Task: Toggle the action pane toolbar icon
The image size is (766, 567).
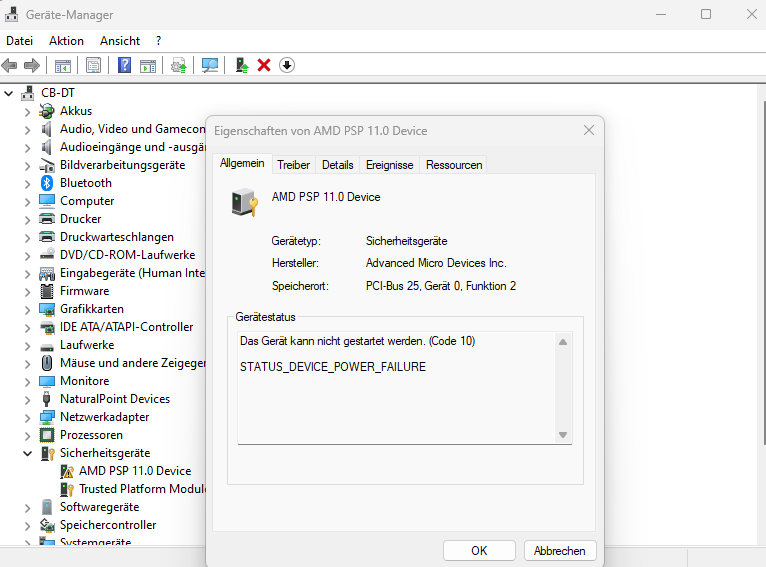Action: point(148,65)
